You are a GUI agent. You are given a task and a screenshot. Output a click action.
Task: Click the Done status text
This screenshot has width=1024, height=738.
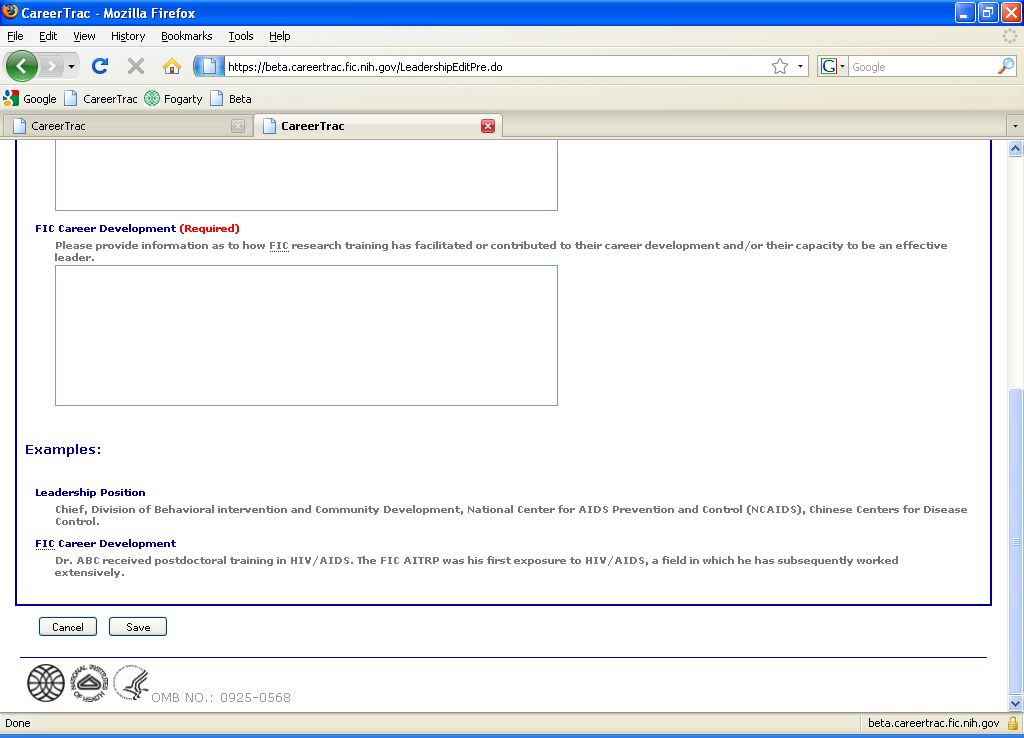18,723
